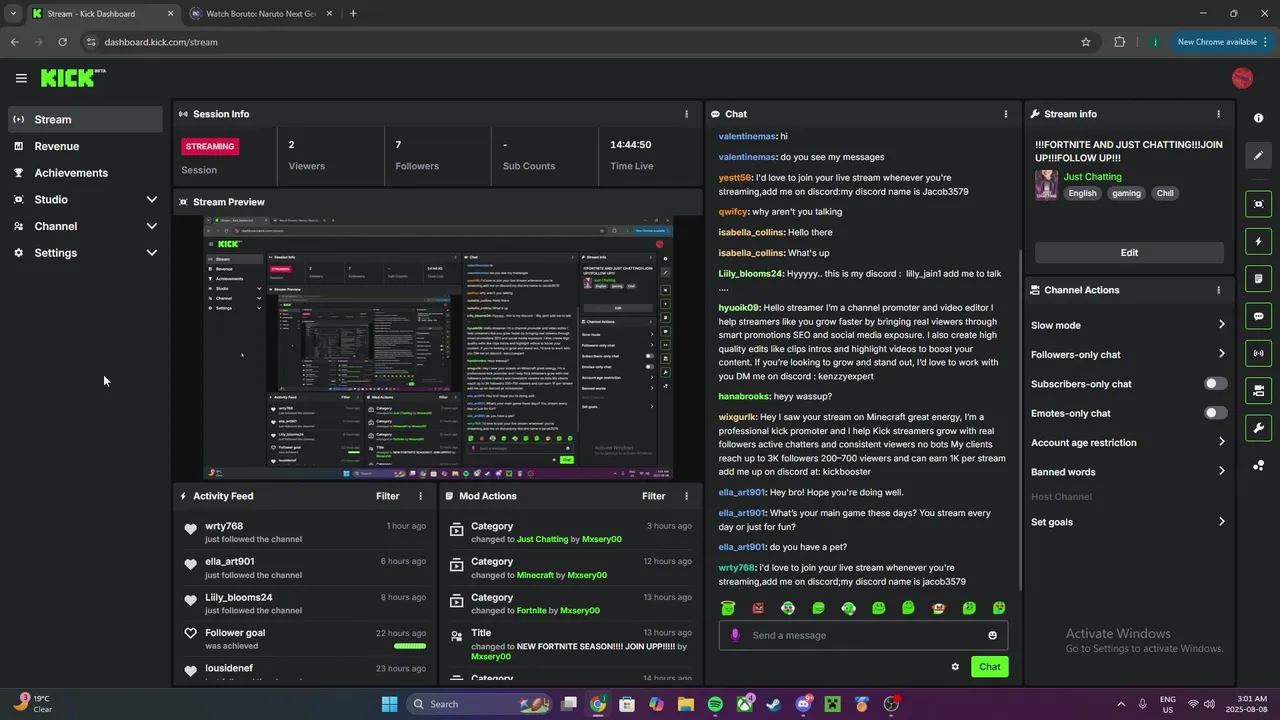The image size is (1280, 720).
Task: Open Account age restriction options
Action: coord(1128,442)
